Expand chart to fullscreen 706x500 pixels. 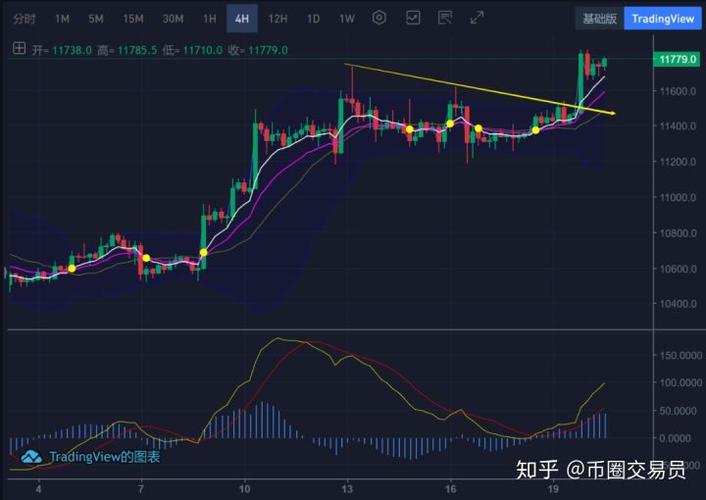[477, 18]
